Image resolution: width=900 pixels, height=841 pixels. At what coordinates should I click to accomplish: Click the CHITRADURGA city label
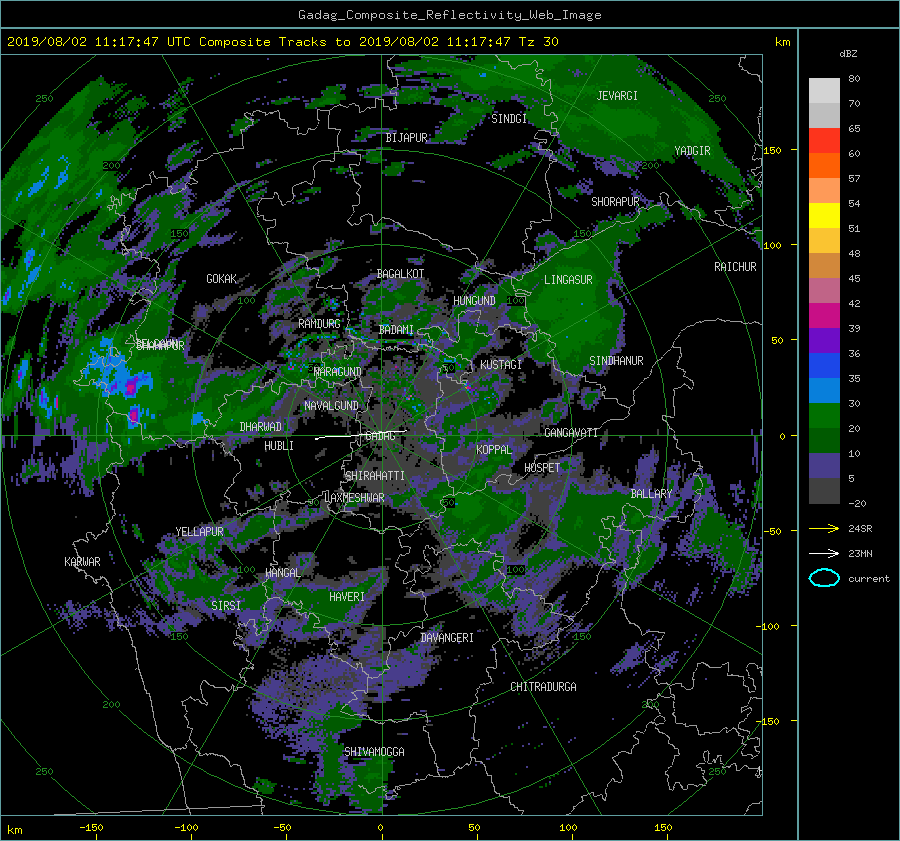[543, 687]
